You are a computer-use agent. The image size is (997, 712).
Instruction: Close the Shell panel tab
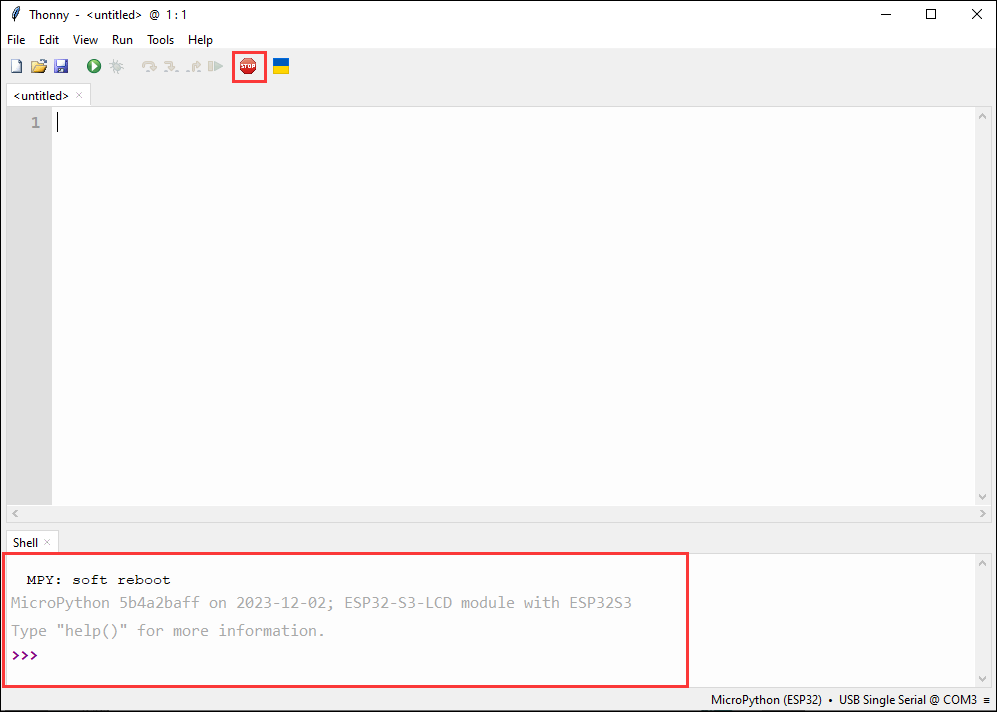[47, 543]
